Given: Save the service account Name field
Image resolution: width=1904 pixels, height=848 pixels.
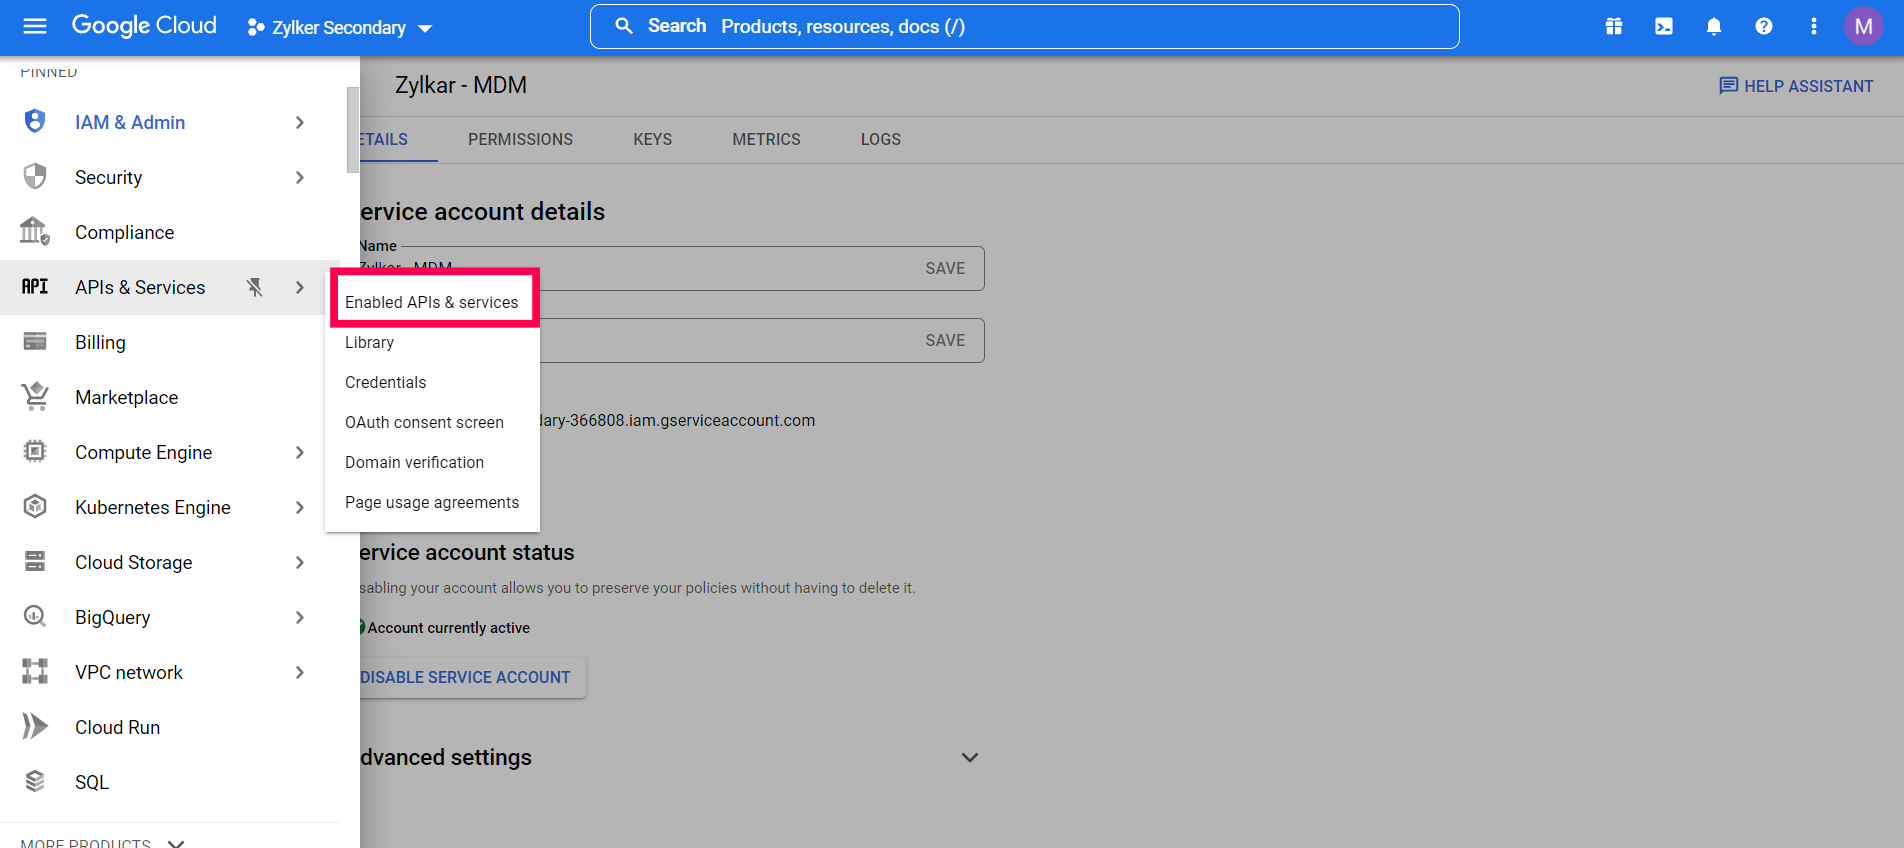Looking at the screenshot, I should [945, 268].
